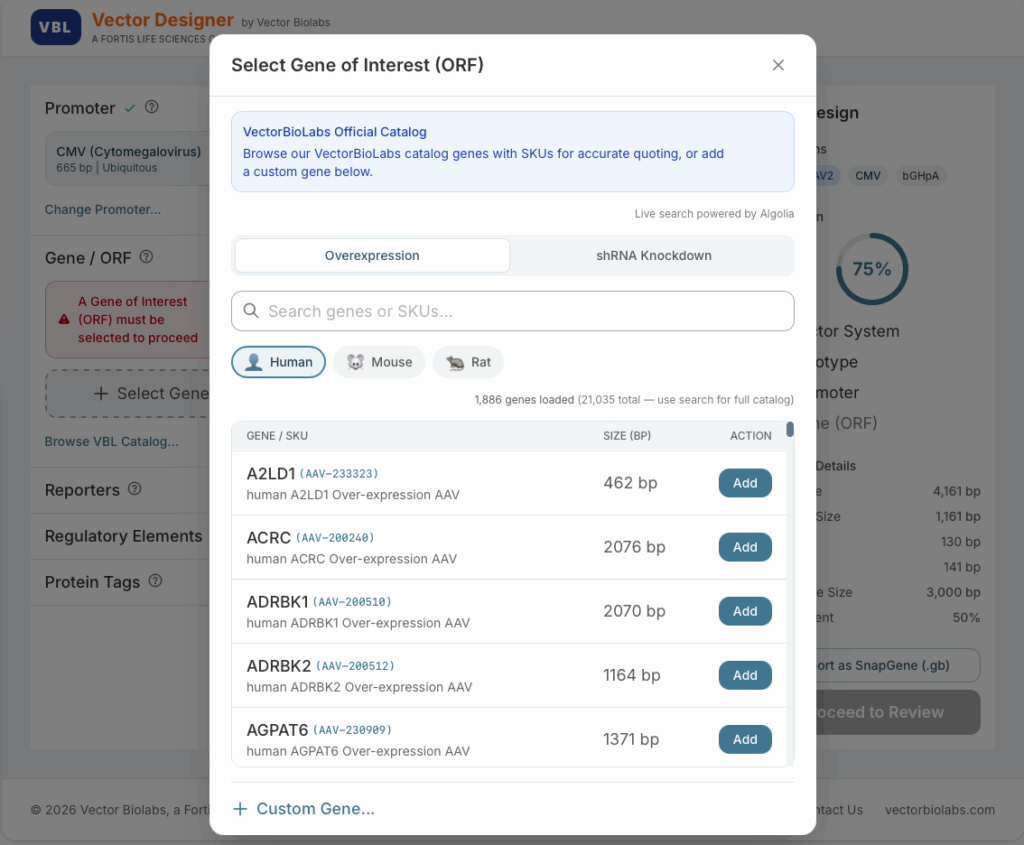Click the AGPAT6 SKU AAV-230909
This screenshot has width=1024, height=845.
point(352,729)
